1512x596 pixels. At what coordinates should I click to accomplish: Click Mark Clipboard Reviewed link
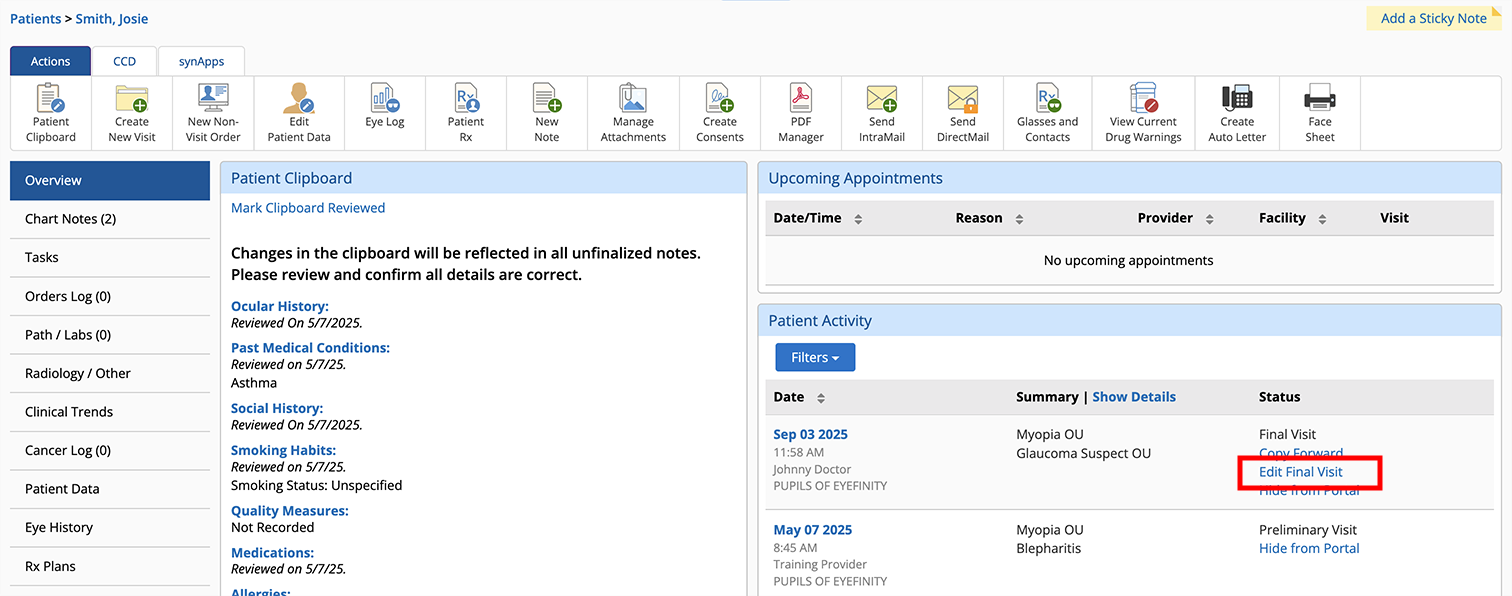[x=308, y=208]
